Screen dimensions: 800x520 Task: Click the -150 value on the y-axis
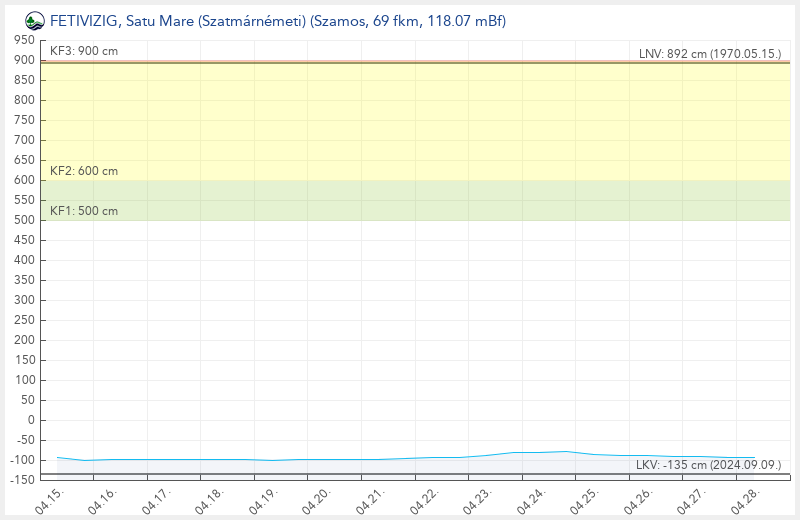pos(21,480)
